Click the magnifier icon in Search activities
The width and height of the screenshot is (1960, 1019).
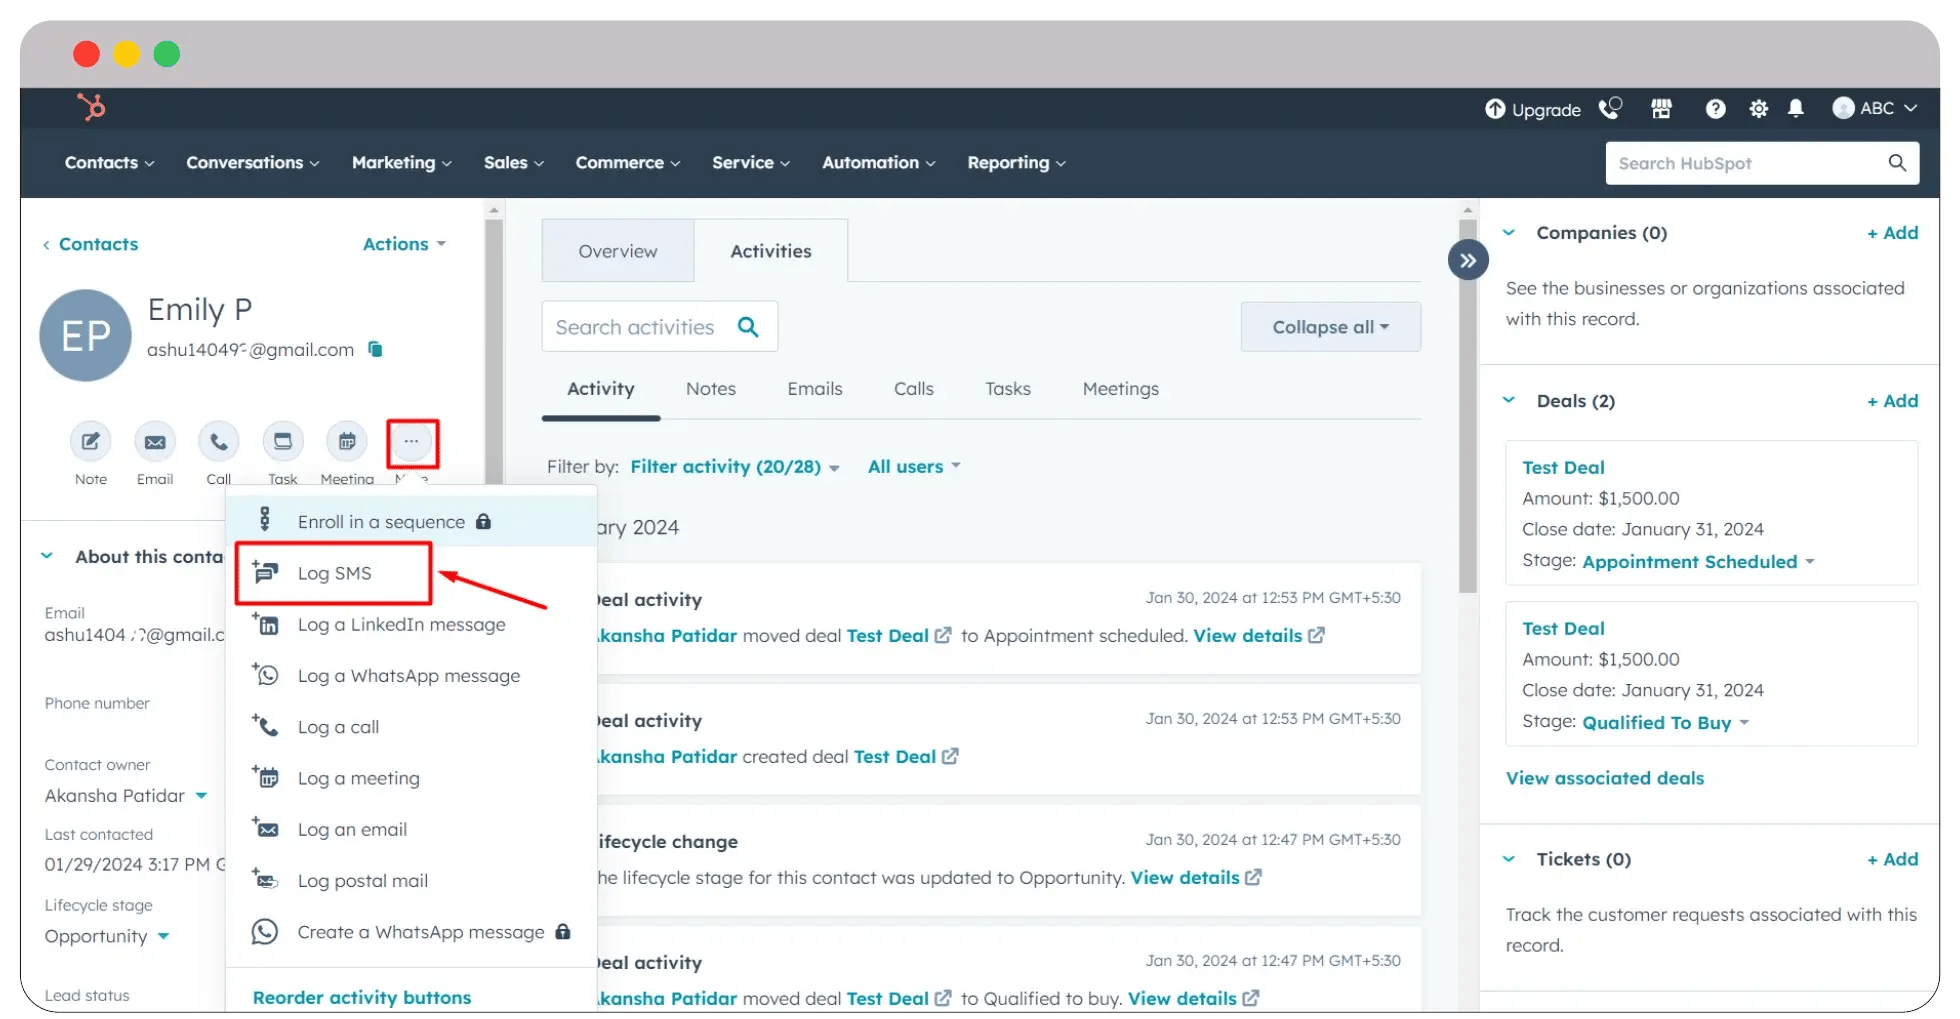pyautogui.click(x=747, y=326)
